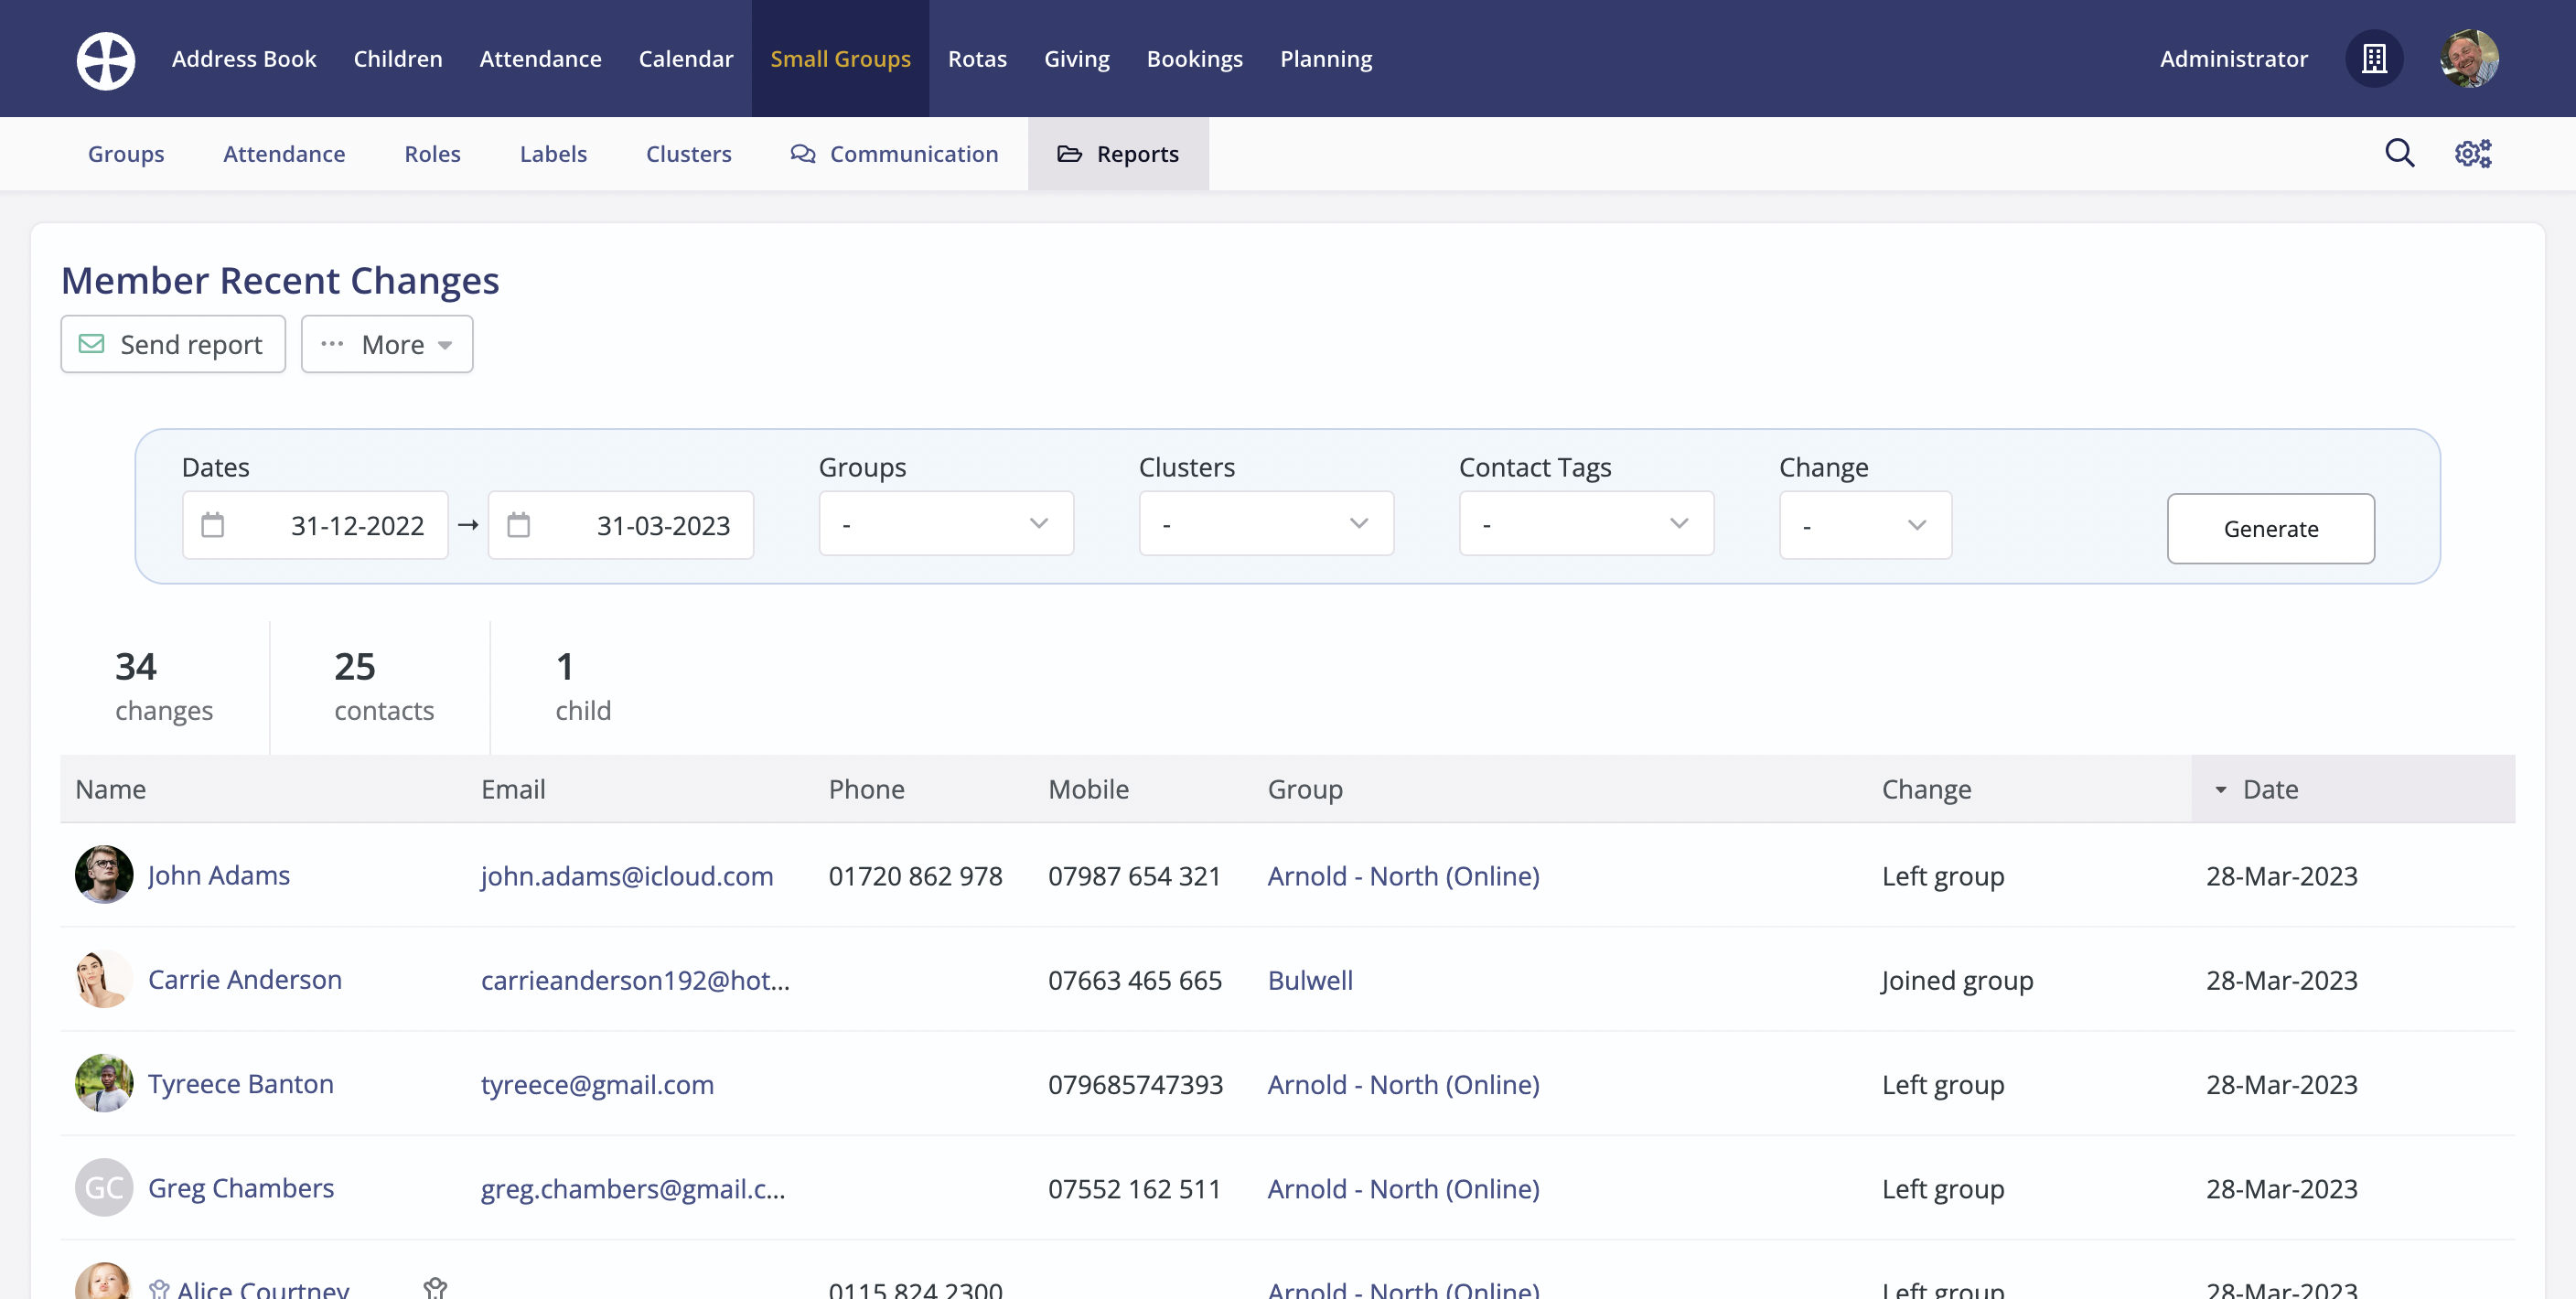Open the Rotas module
2576x1299 pixels.
[977, 59]
